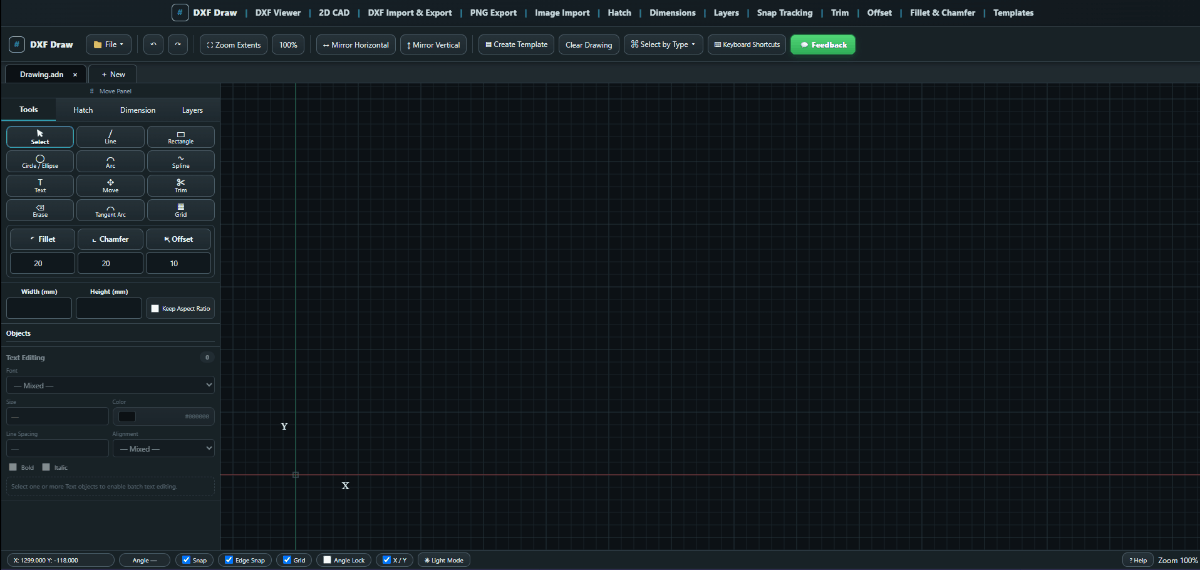The image size is (1200, 570).
Task: Apply the Fillet tool
Action: click(x=42, y=239)
